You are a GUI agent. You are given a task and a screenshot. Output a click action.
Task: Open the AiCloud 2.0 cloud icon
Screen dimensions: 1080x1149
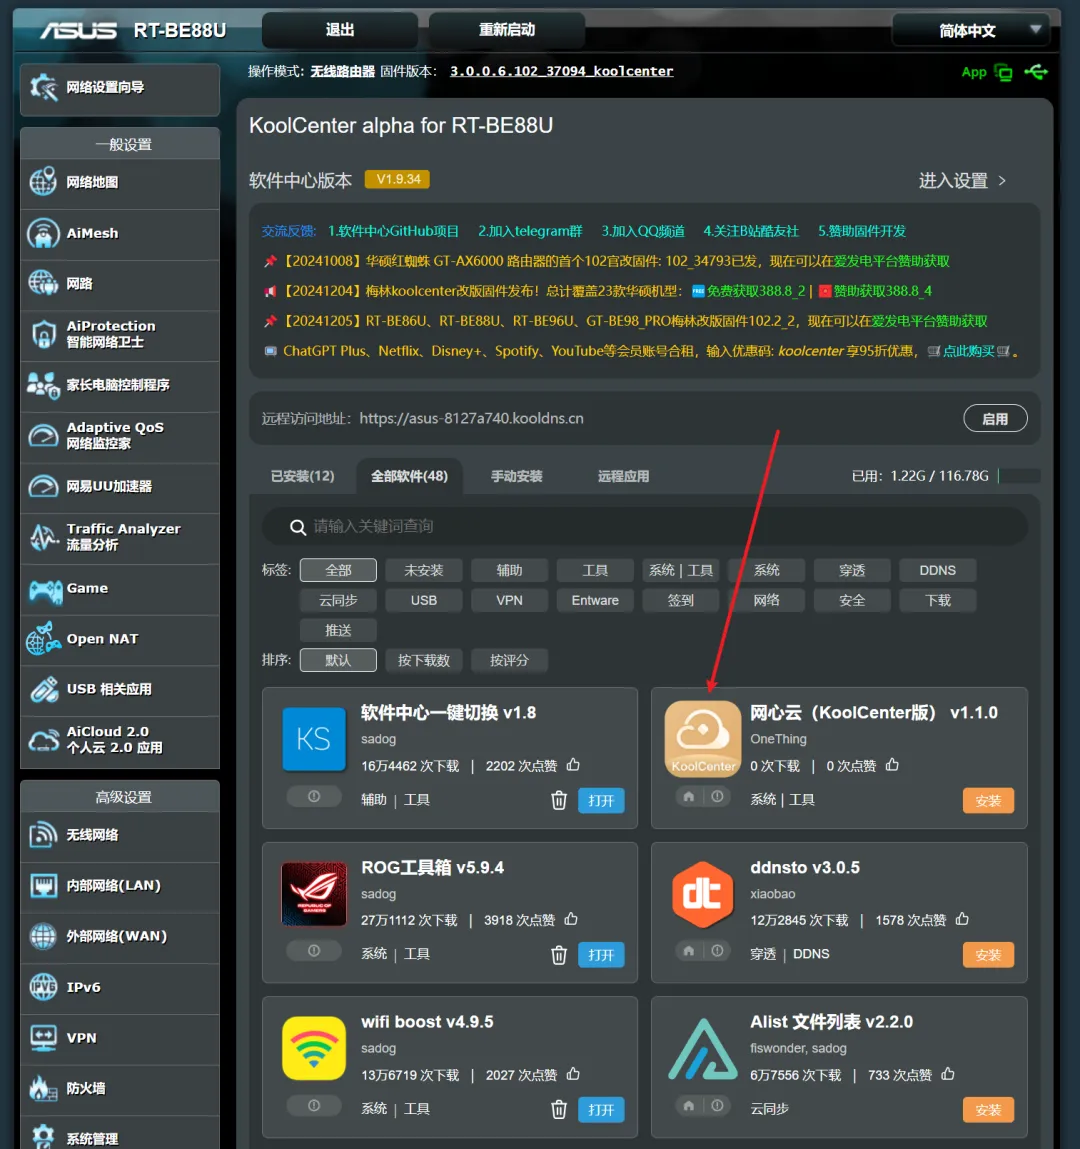point(43,740)
